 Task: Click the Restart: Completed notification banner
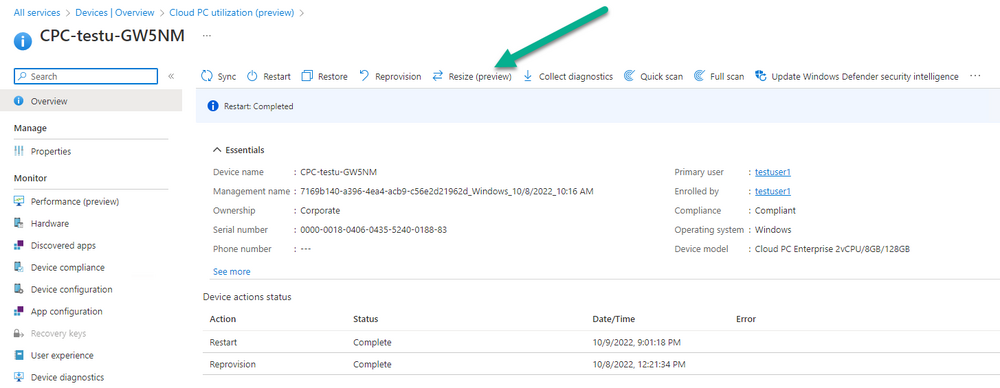click(x=598, y=106)
